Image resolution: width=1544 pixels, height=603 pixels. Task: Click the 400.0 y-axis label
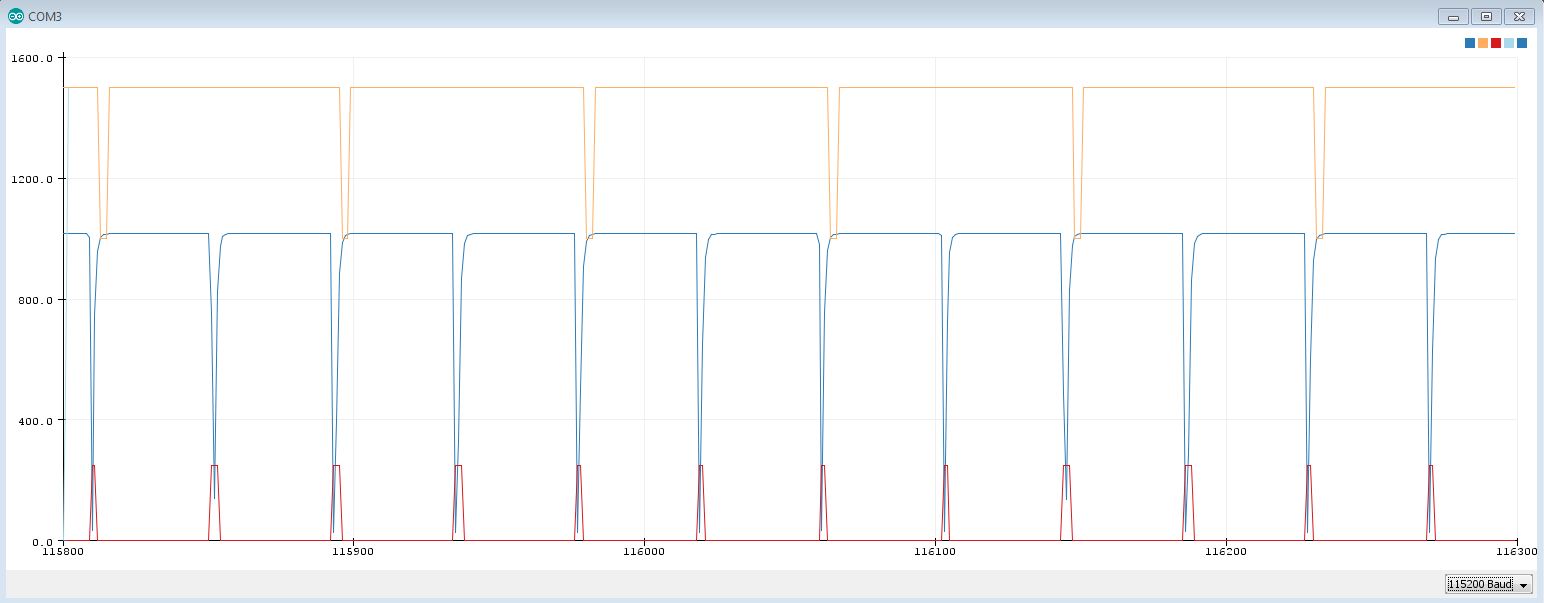pos(34,421)
